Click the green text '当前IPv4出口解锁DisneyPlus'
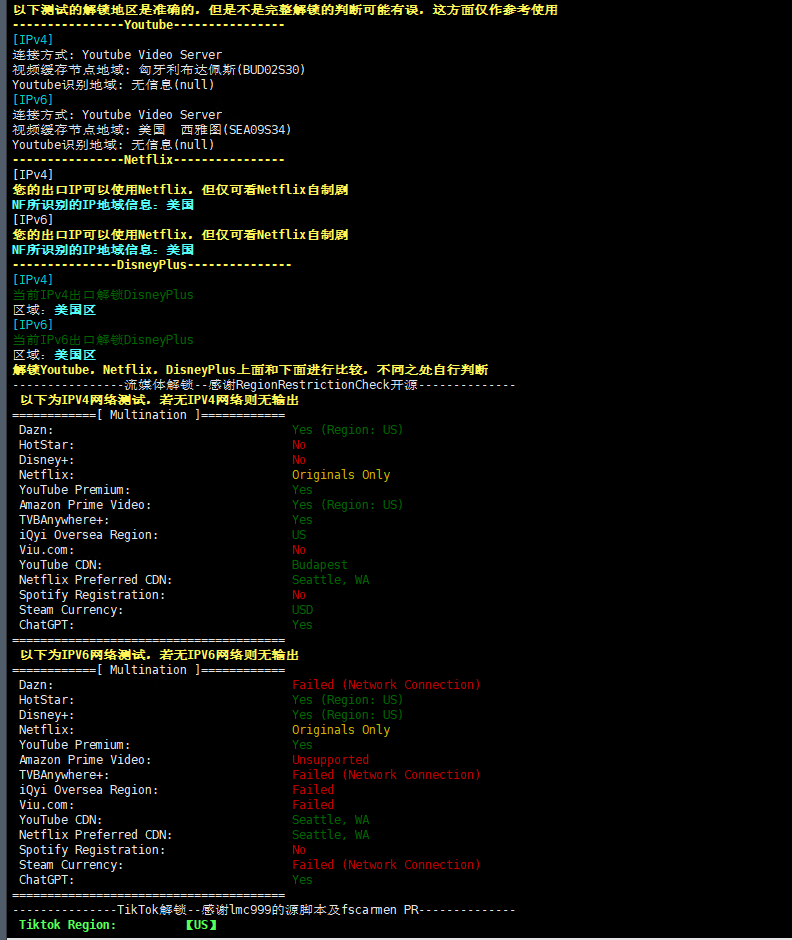Image resolution: width=792 pixels, height=940 pixels. pos(103,295)
